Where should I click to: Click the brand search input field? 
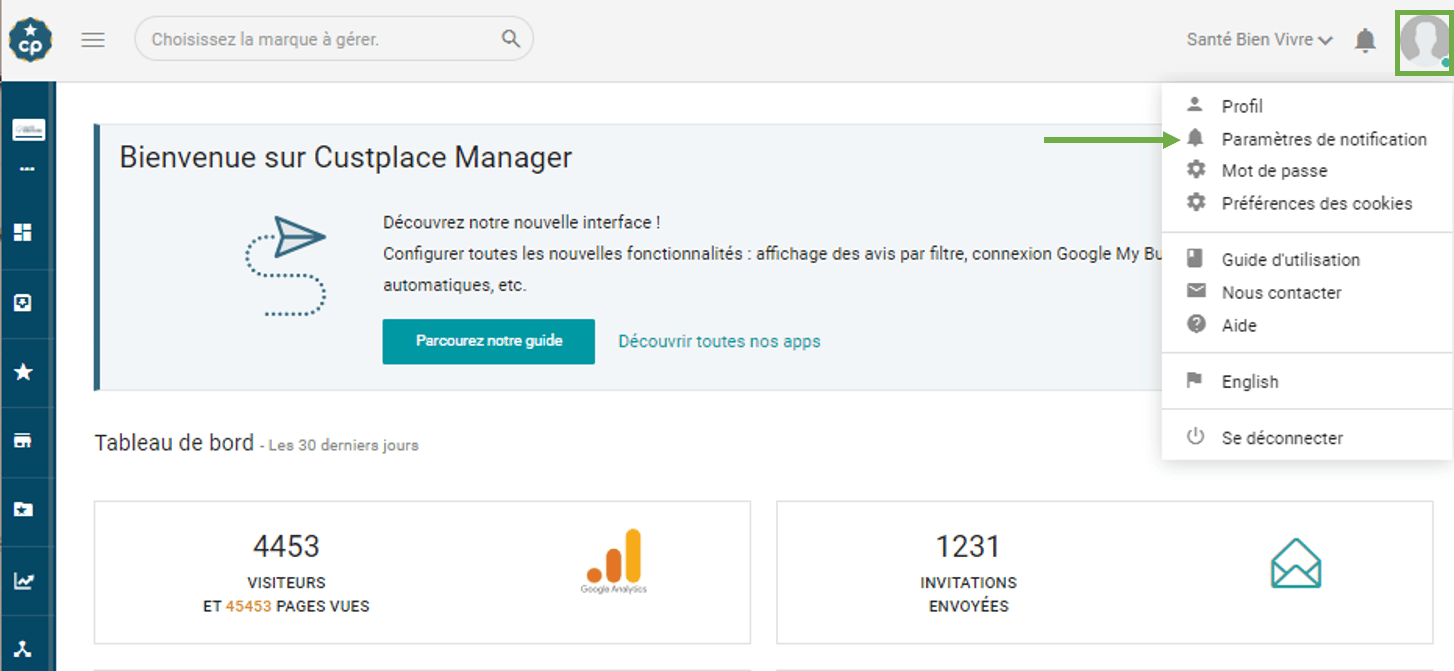(x=334, y=39)
